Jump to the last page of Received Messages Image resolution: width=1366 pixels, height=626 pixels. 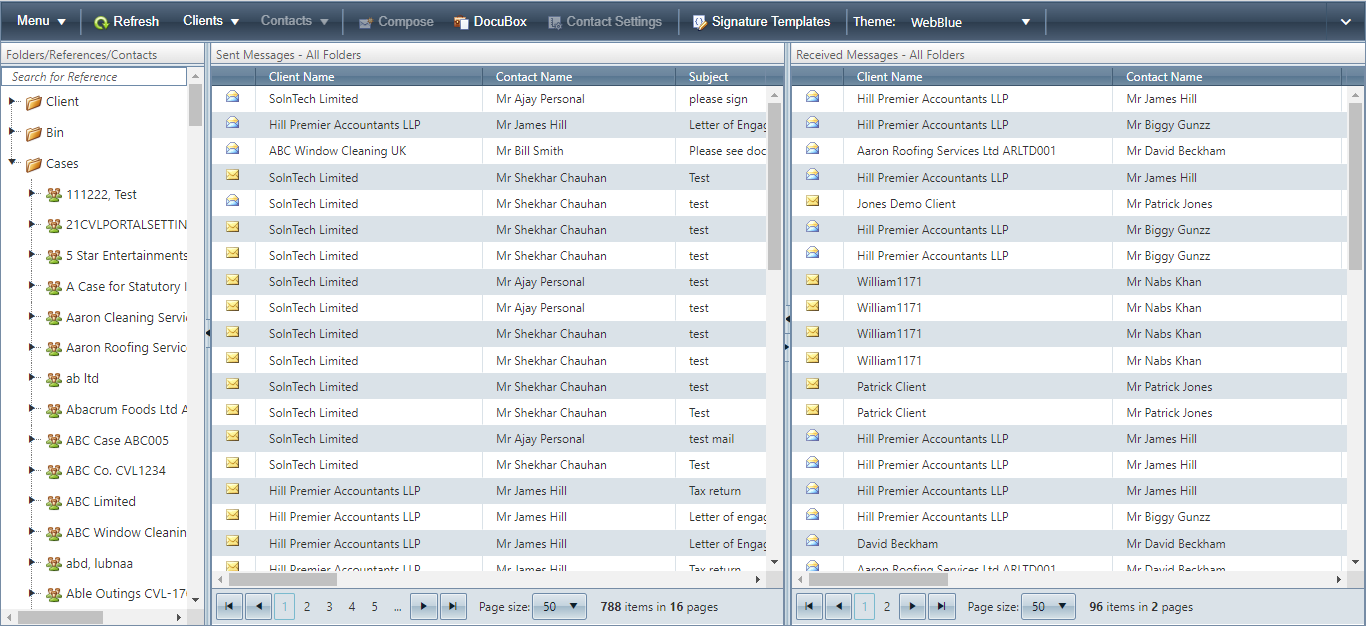(x=940, y=606)
